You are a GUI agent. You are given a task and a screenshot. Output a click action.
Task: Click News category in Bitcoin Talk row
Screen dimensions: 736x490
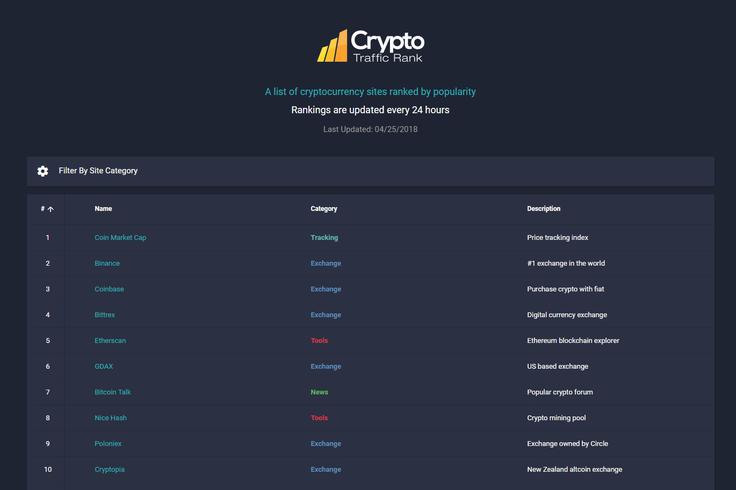coord(319,392)
